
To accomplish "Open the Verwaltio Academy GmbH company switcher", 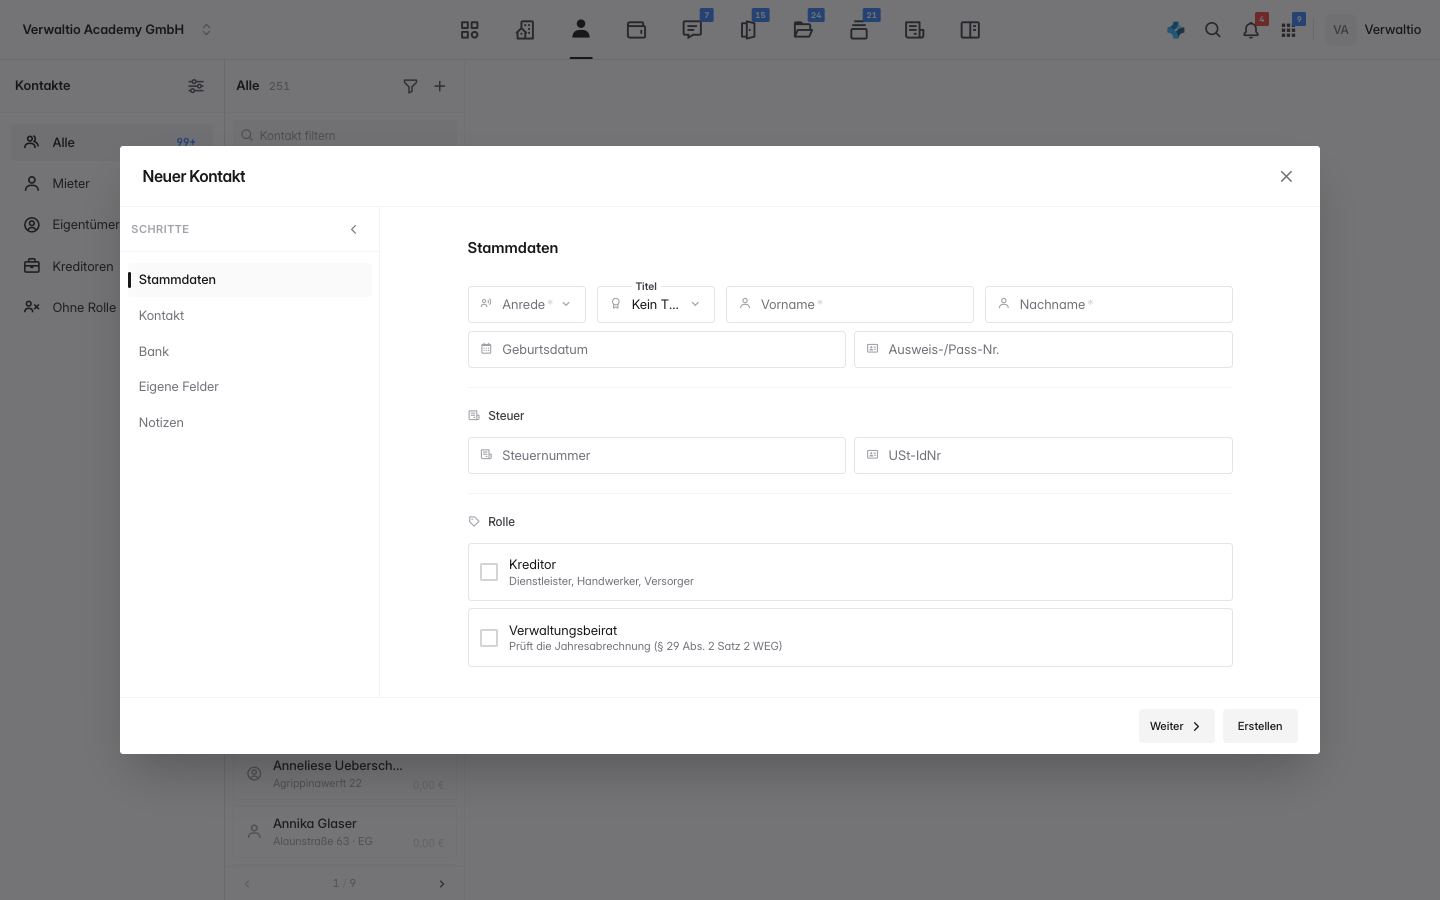I will (117, 30).
